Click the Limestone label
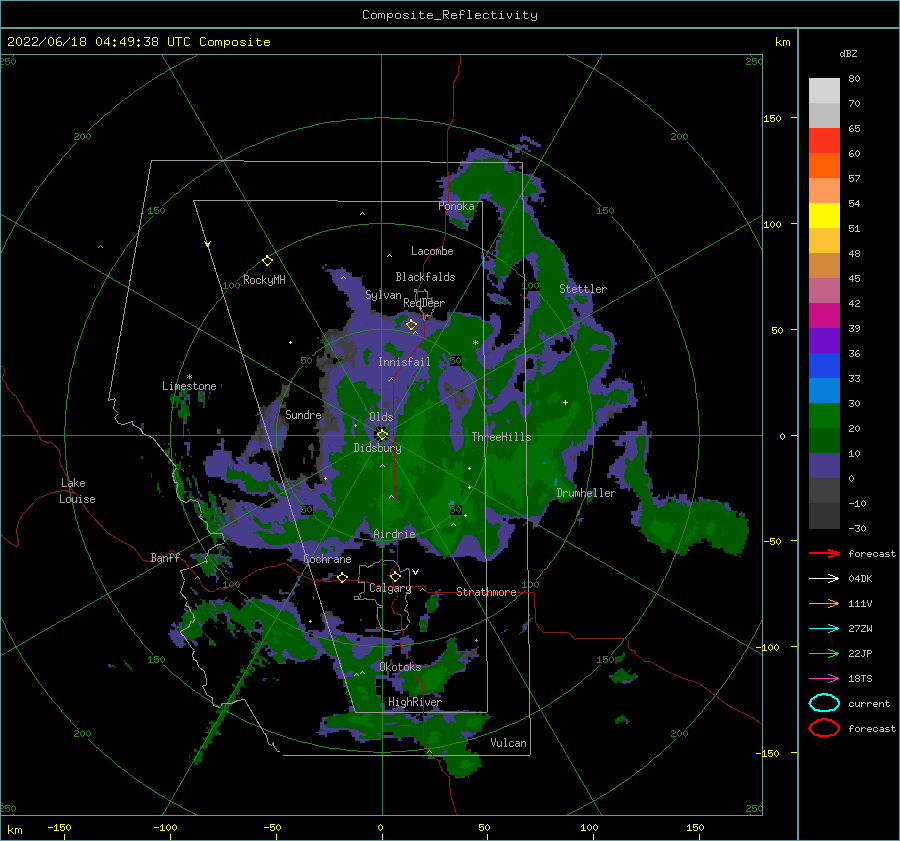900x841 pixels. 189,386
